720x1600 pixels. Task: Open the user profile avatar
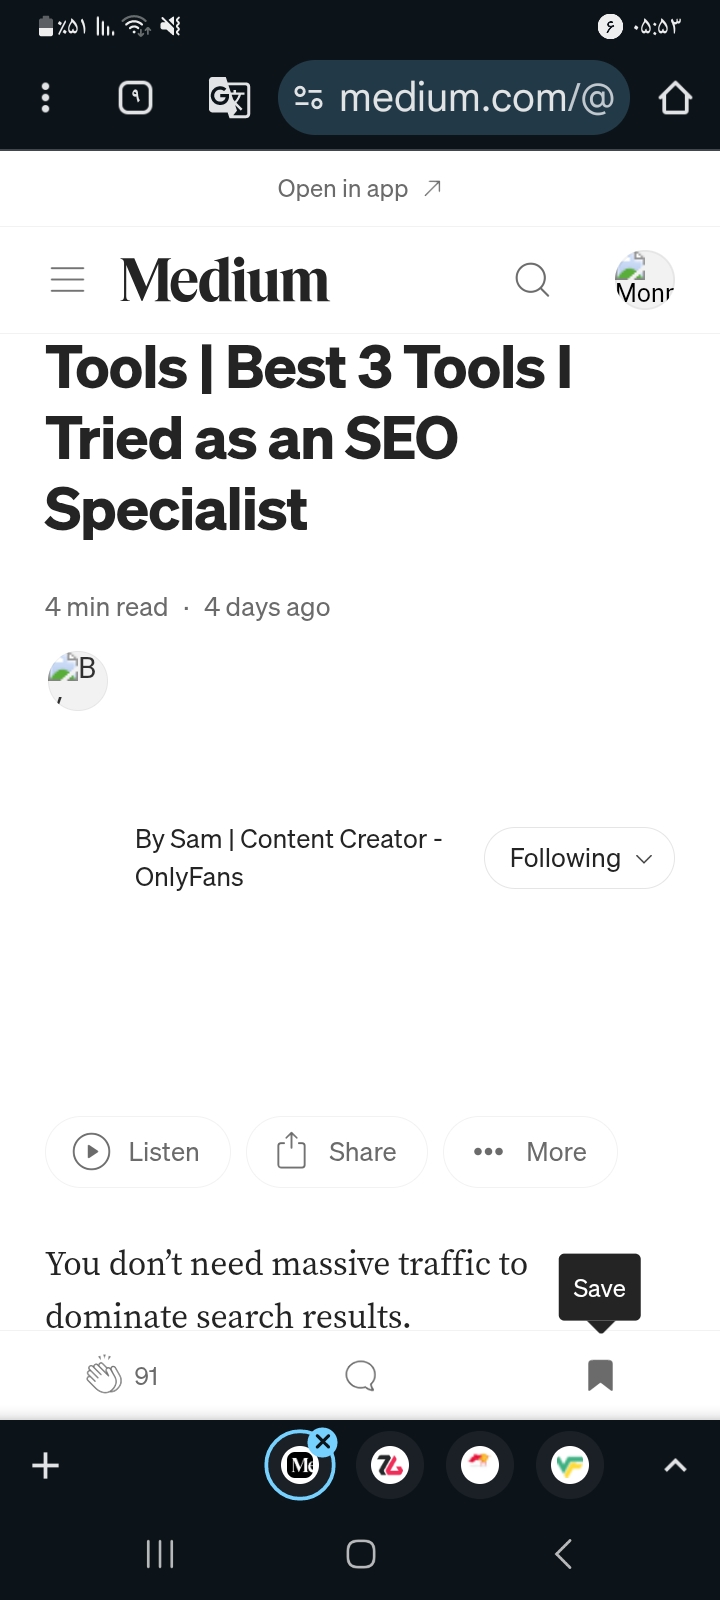click(x=644, y=280)
